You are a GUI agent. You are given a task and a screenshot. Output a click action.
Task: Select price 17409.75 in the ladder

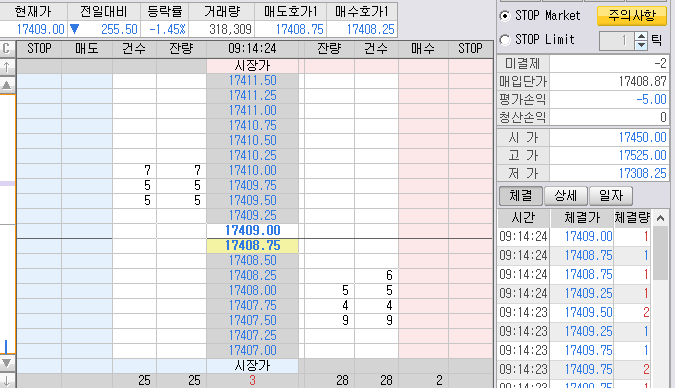pyautogui.click(x=252, y=186)
